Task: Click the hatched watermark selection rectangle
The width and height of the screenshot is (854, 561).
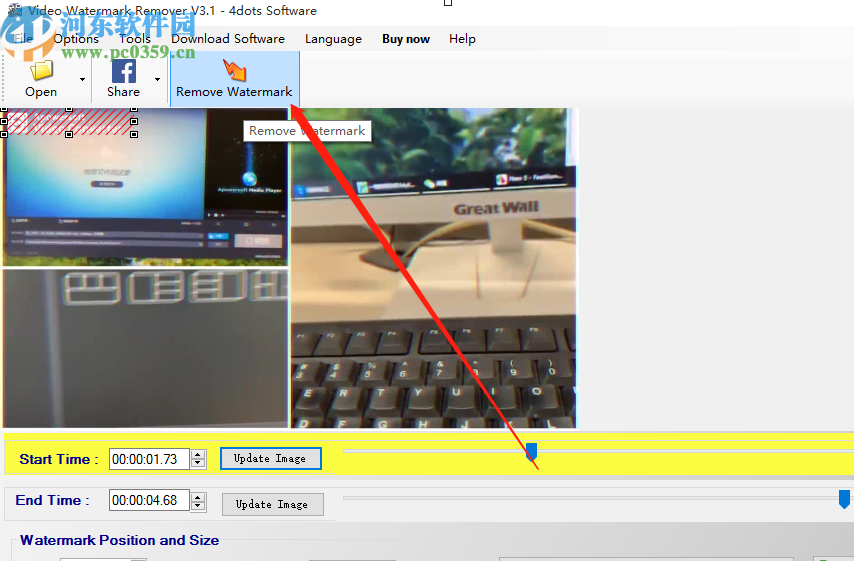Action: point(69,121)
